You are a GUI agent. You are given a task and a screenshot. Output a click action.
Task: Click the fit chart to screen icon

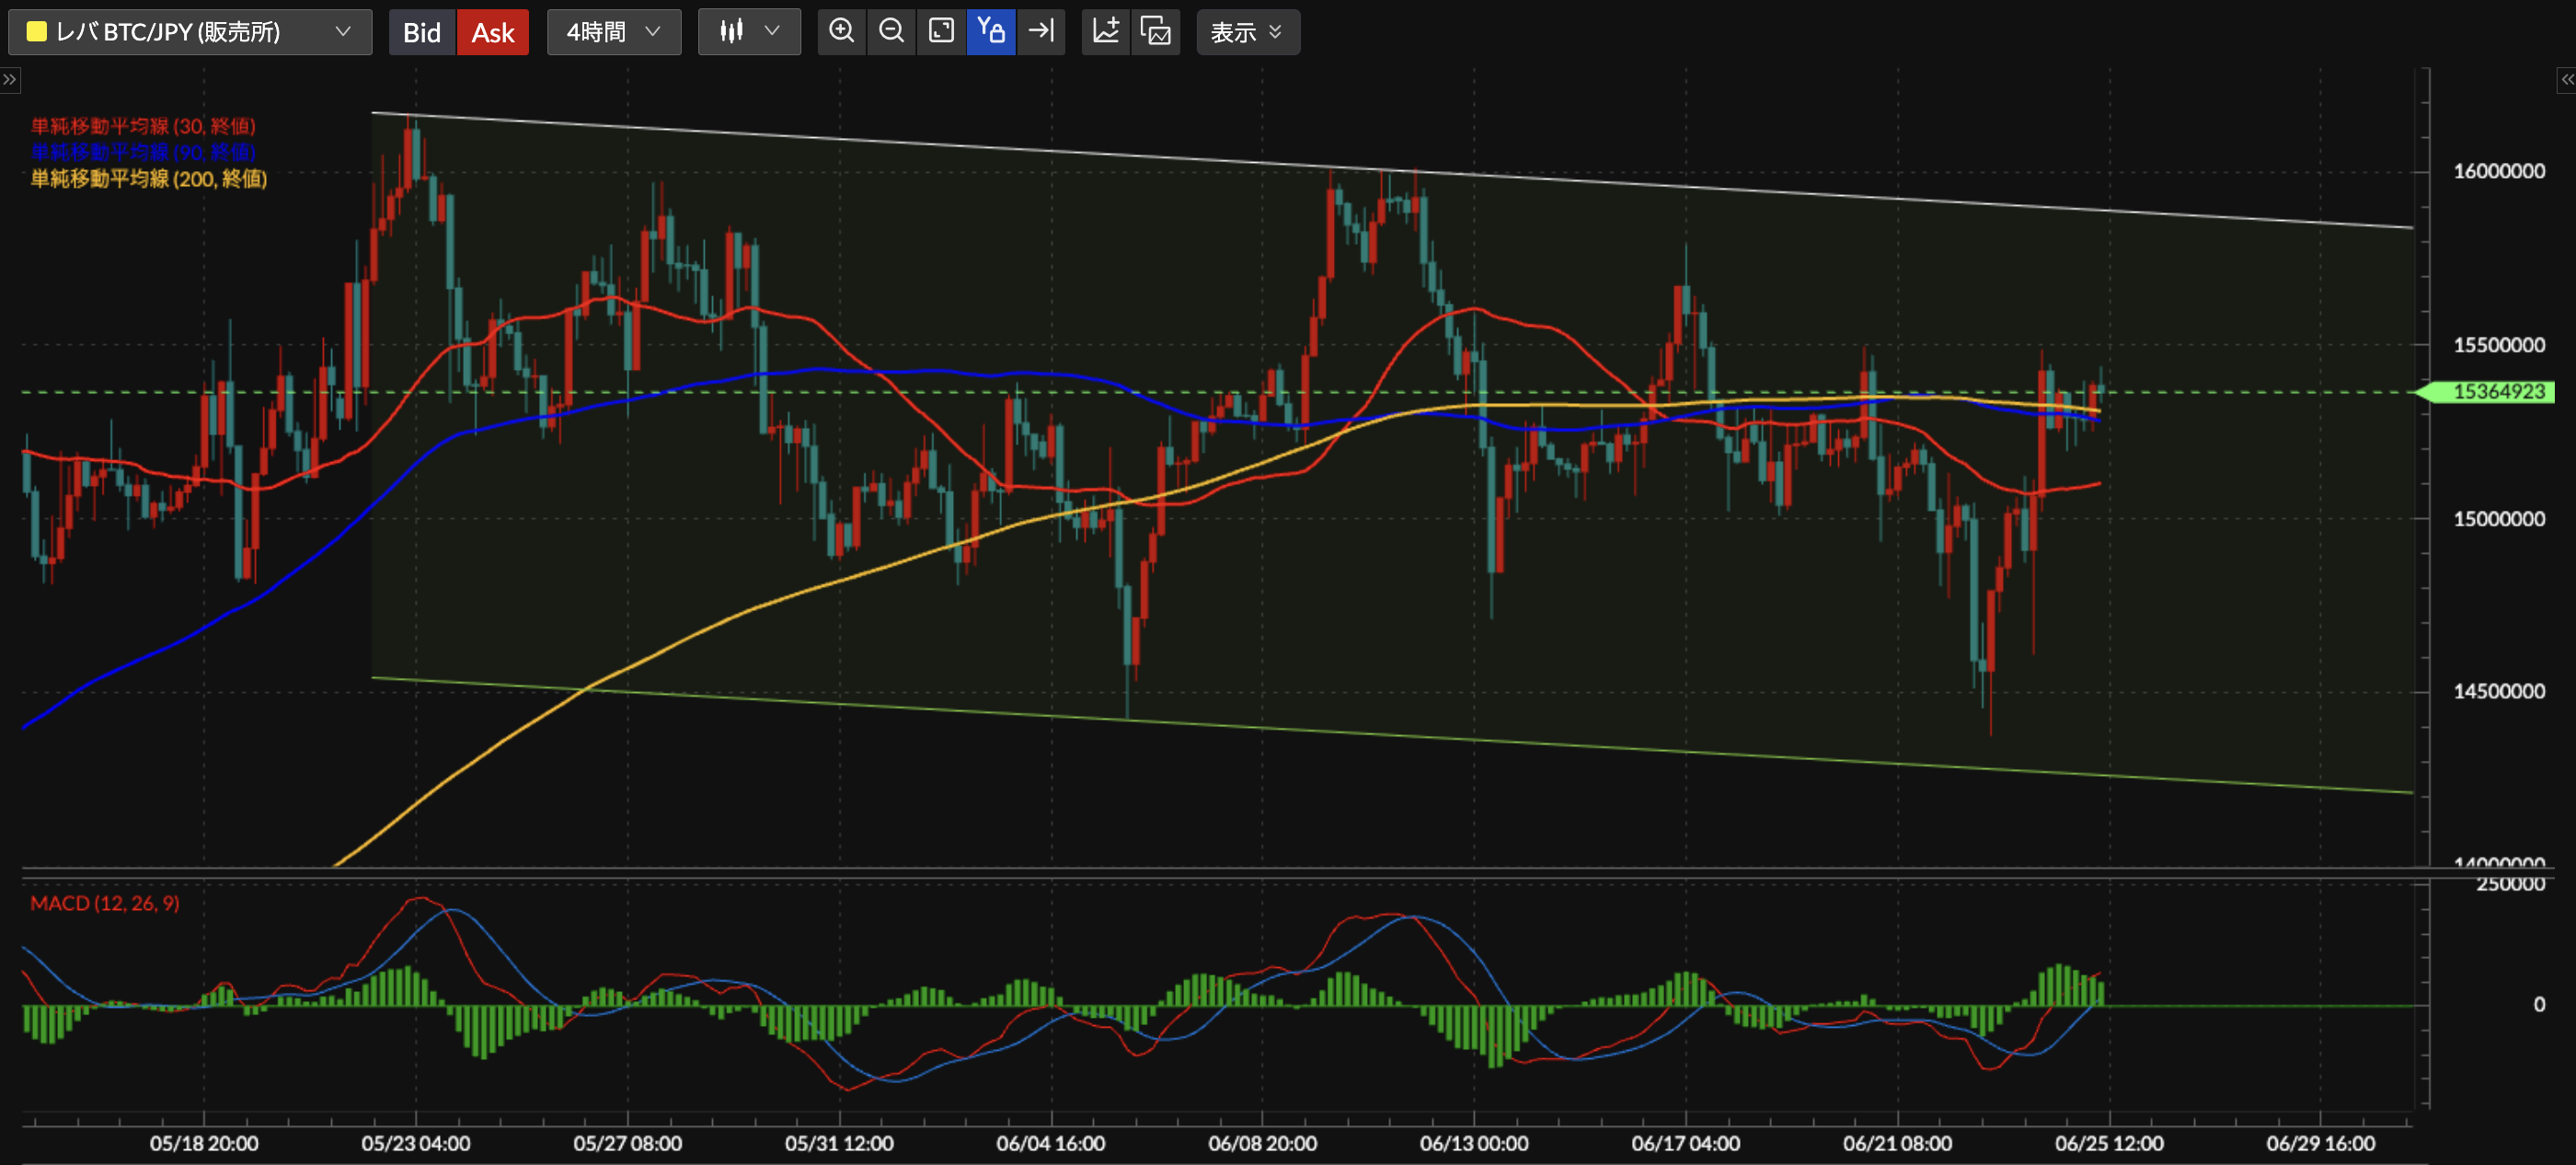941,32
